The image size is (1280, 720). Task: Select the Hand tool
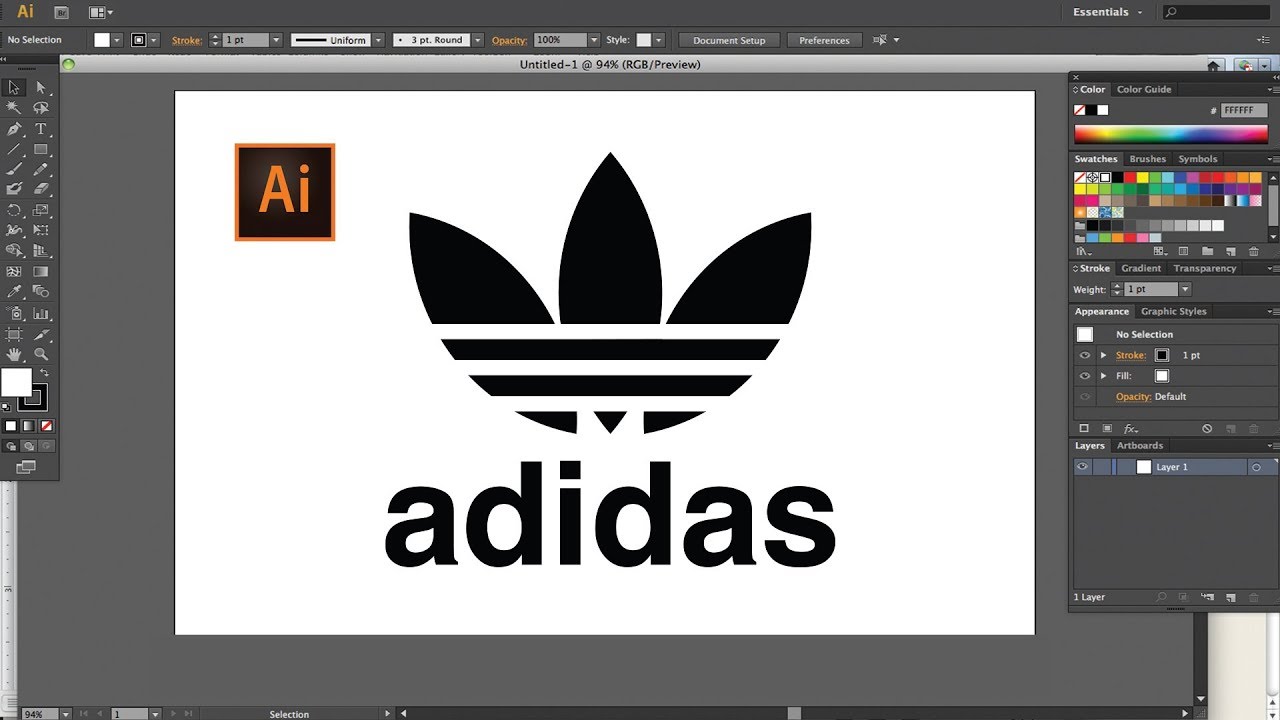(x=14, y=354)
